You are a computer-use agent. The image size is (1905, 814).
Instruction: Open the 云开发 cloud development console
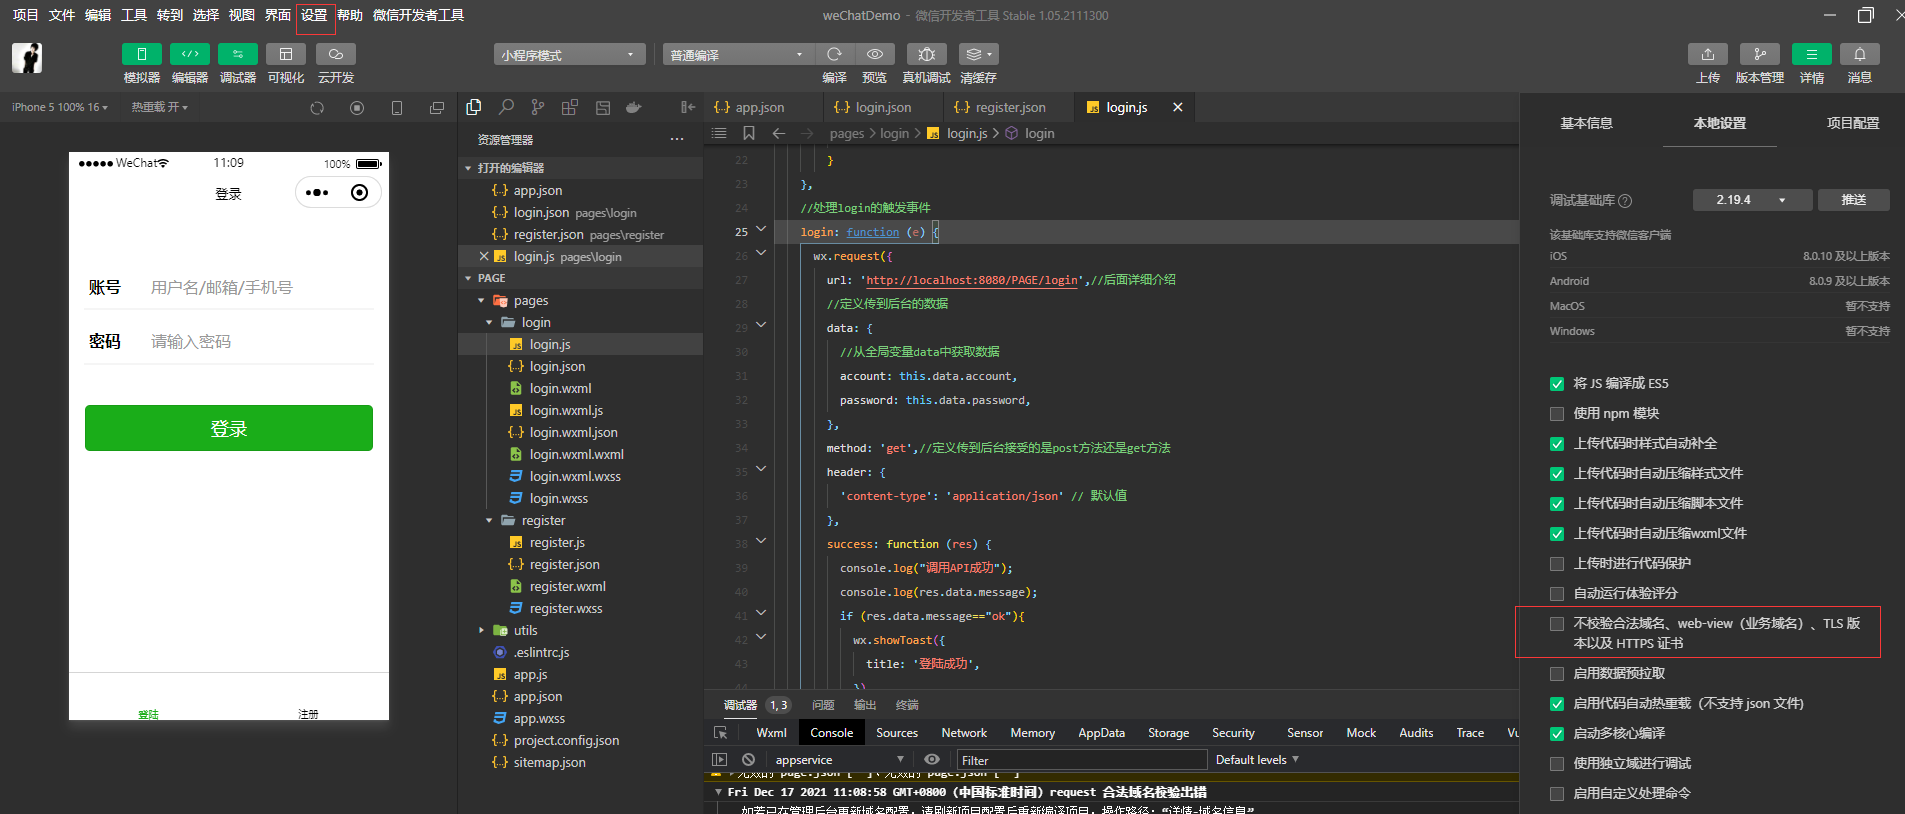[x=335, y=54]
